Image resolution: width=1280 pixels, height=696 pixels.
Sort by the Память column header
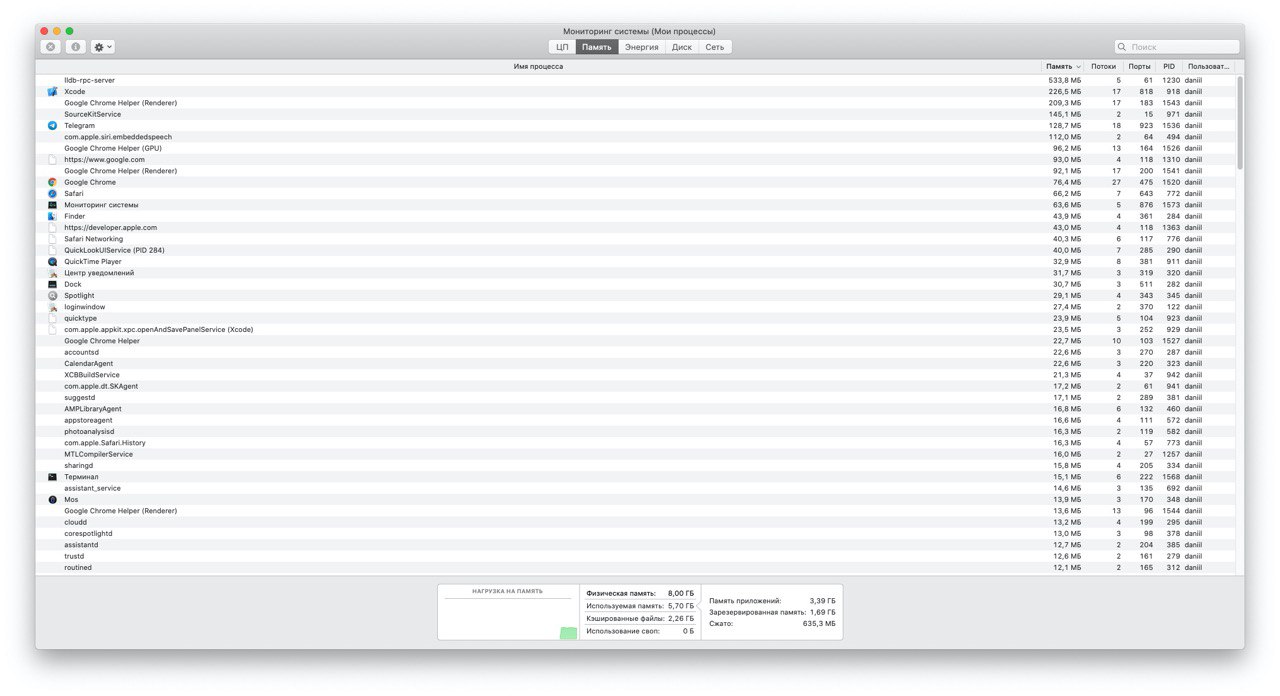1063,66
